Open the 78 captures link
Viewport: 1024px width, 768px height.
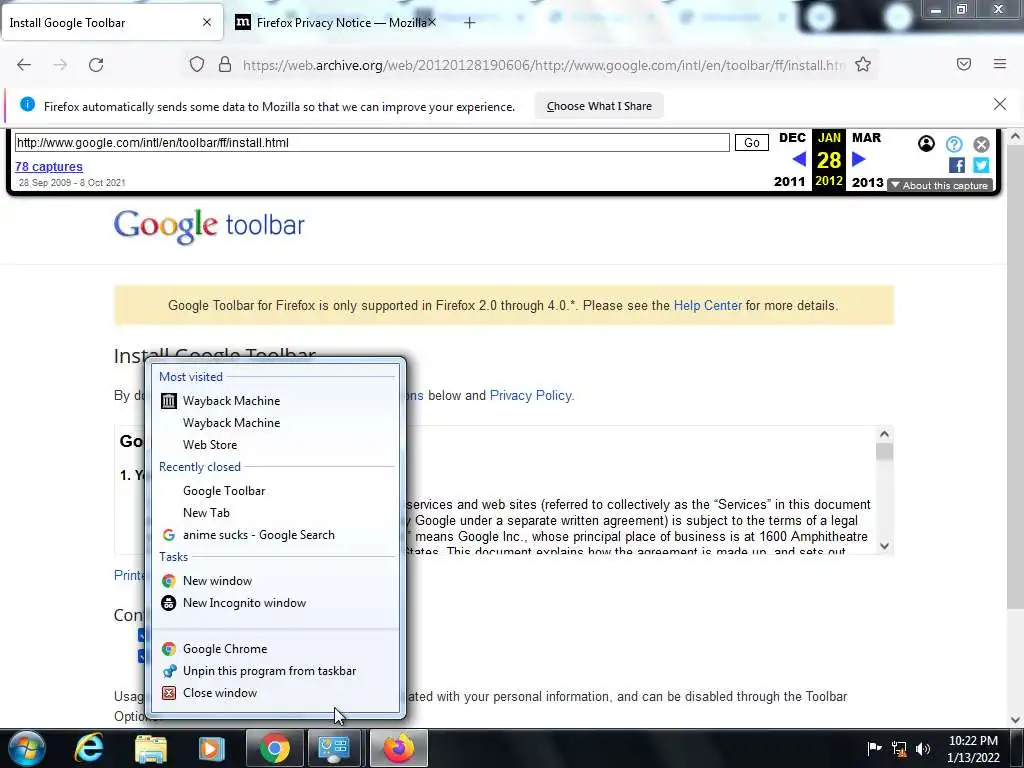49,167
